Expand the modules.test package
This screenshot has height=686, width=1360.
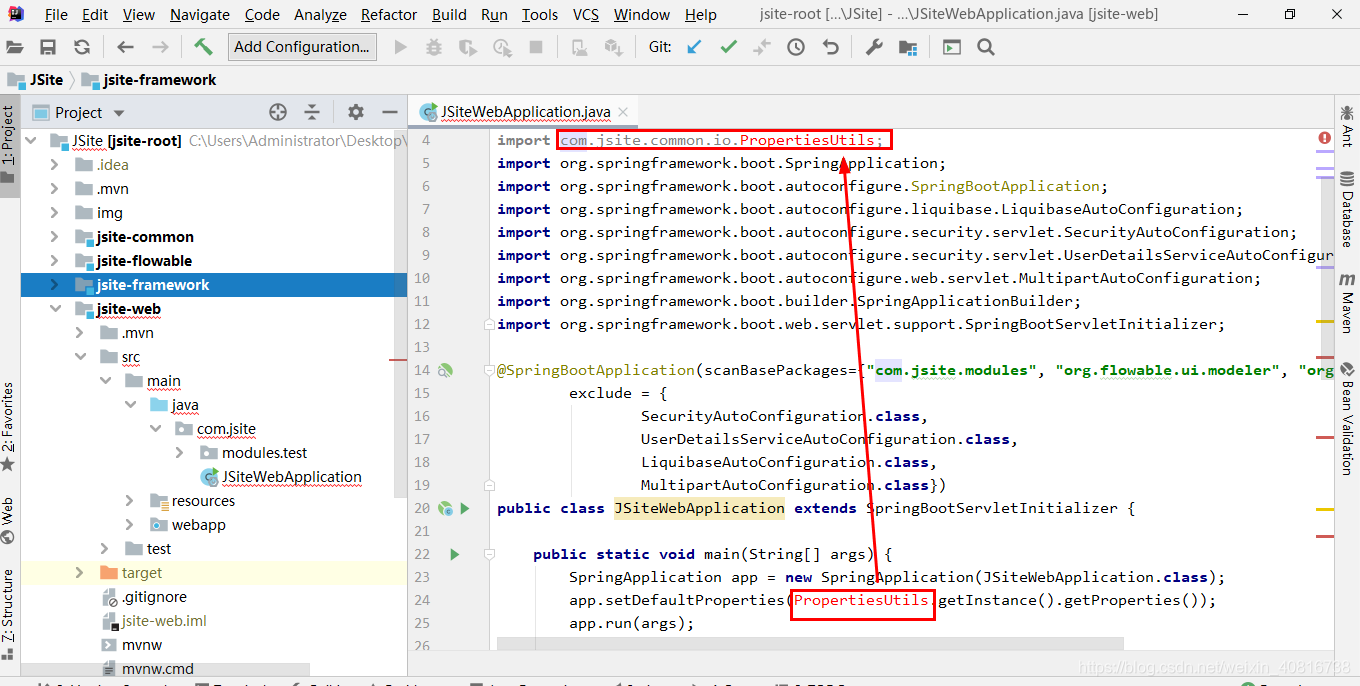[179, 453]
